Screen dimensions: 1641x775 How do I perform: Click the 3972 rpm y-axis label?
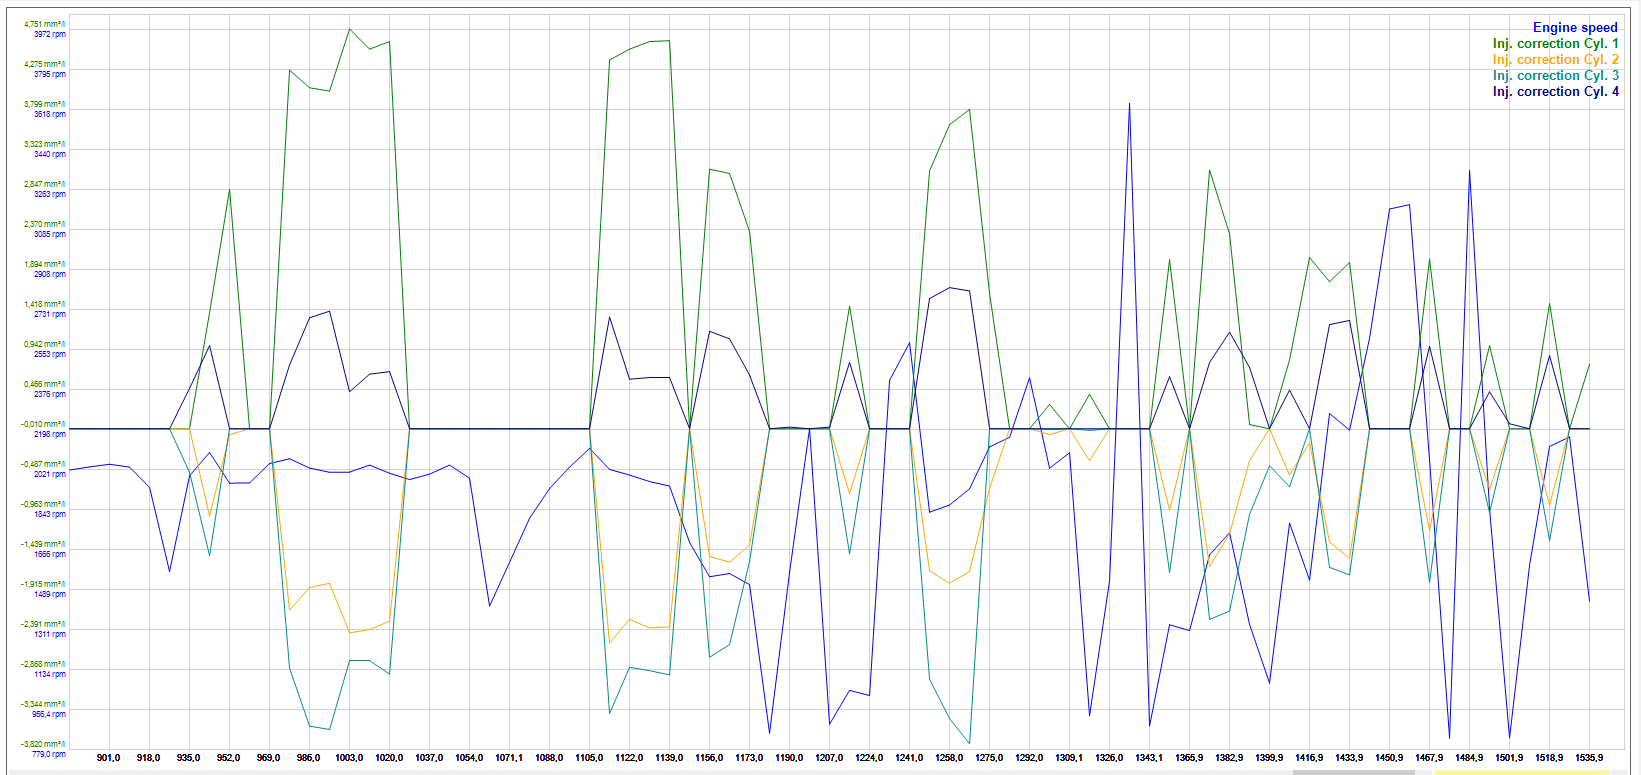(x=49, y=34)
